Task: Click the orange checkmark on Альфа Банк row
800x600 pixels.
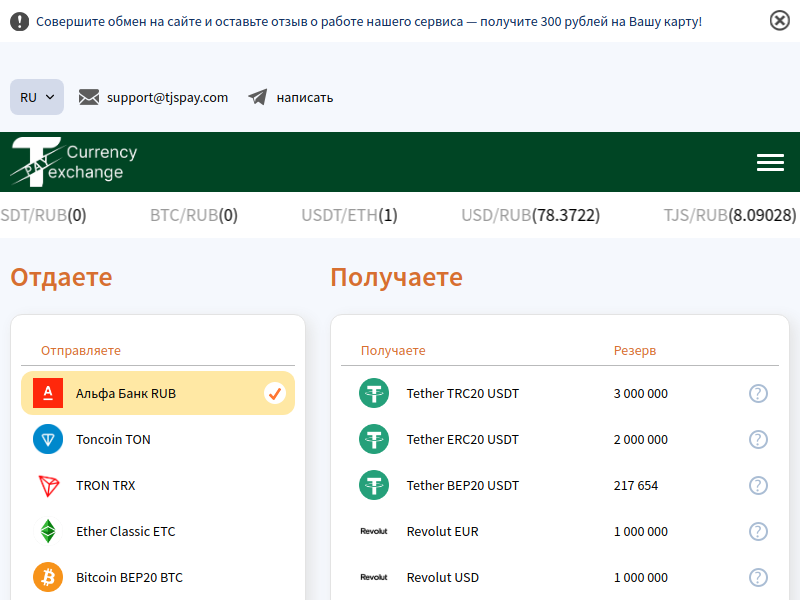Action: 274,393
